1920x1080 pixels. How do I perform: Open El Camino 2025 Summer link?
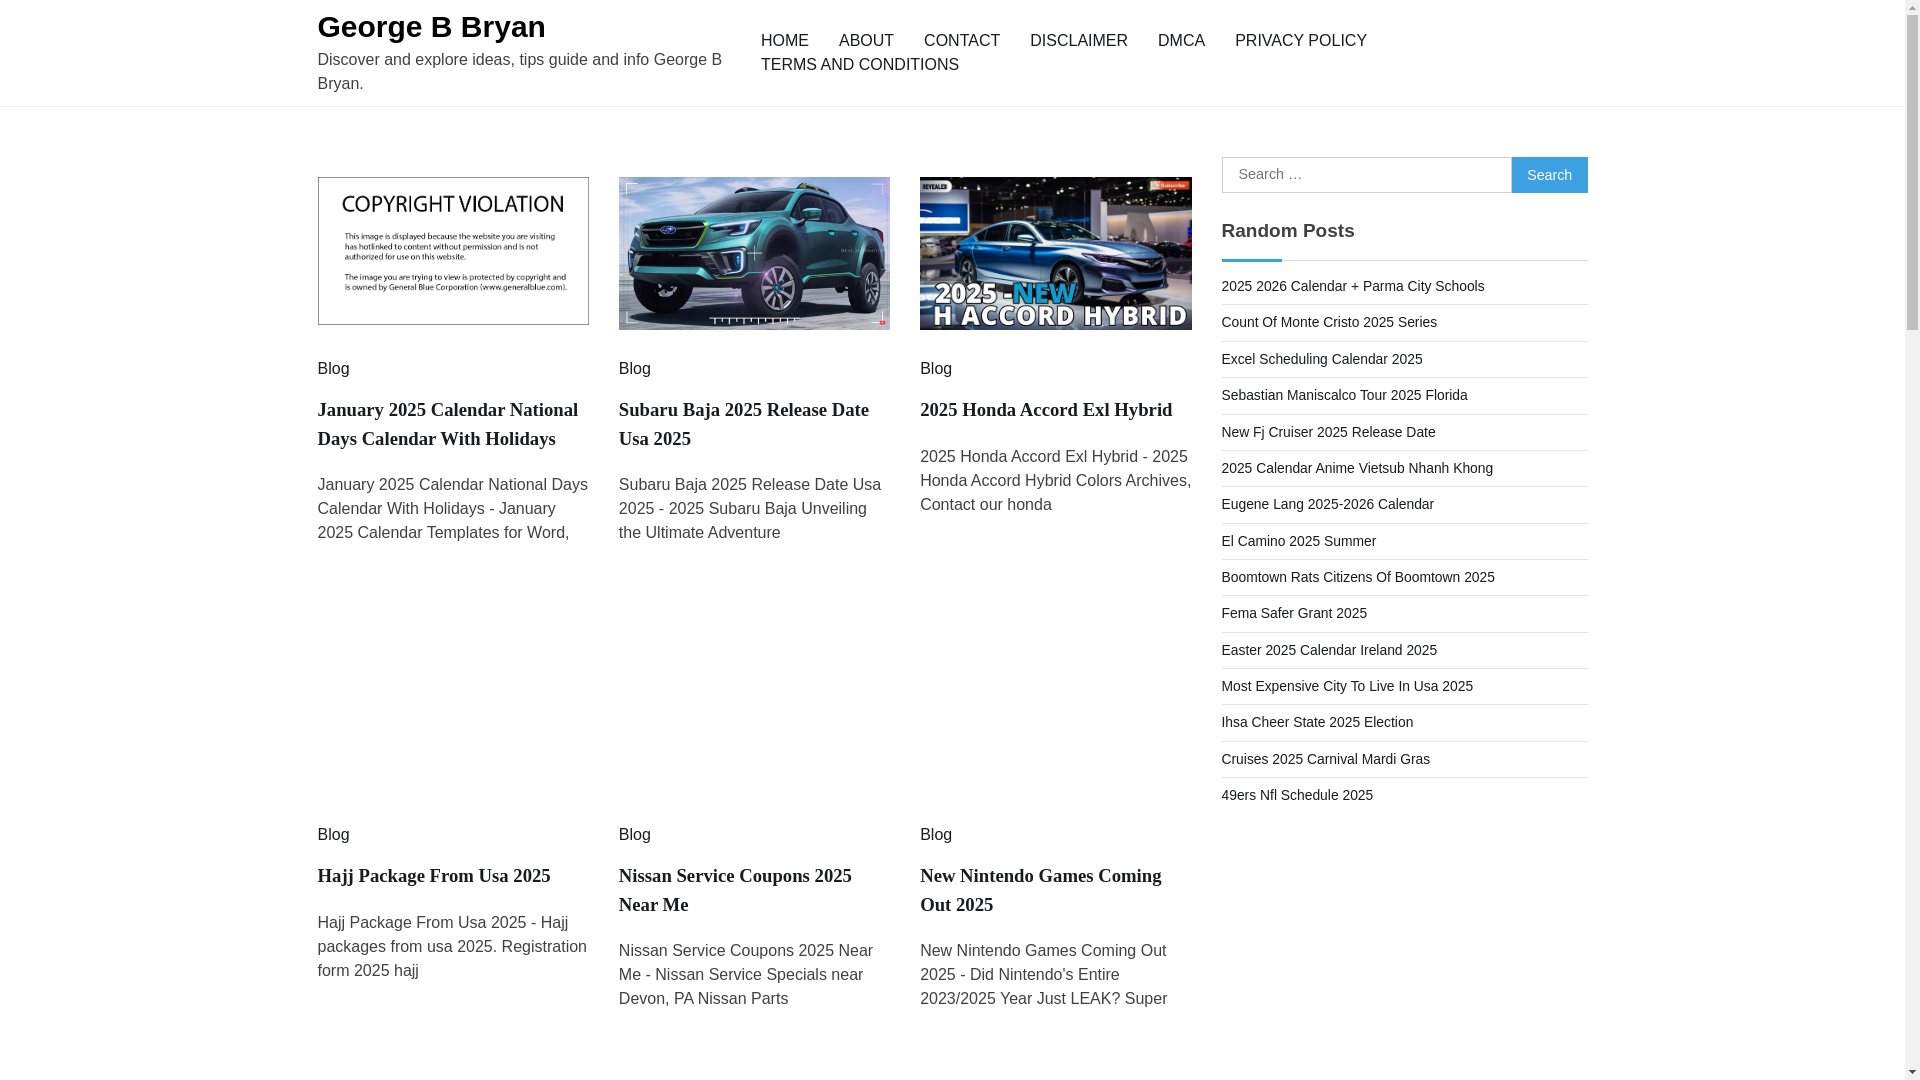(1298, 541)
